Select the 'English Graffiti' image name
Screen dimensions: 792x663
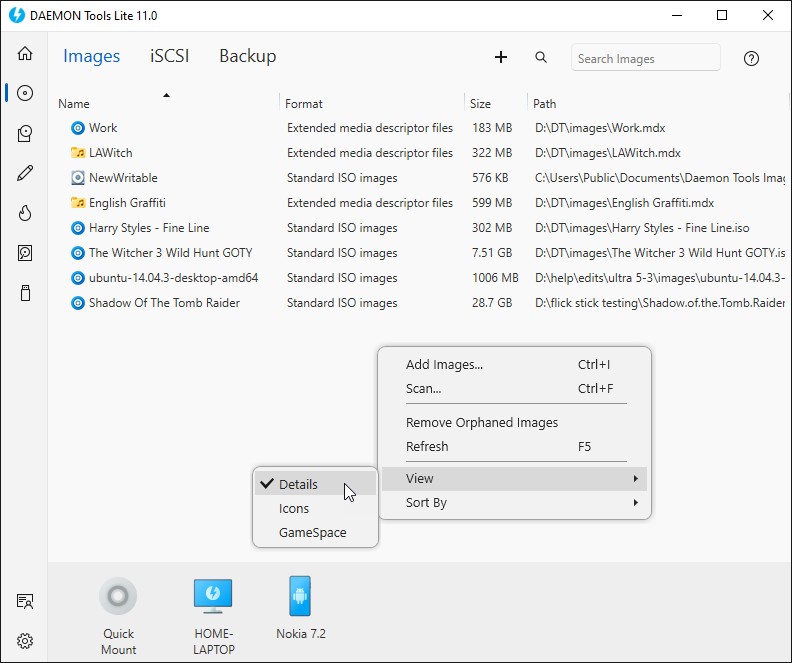[x=127, y=202]
